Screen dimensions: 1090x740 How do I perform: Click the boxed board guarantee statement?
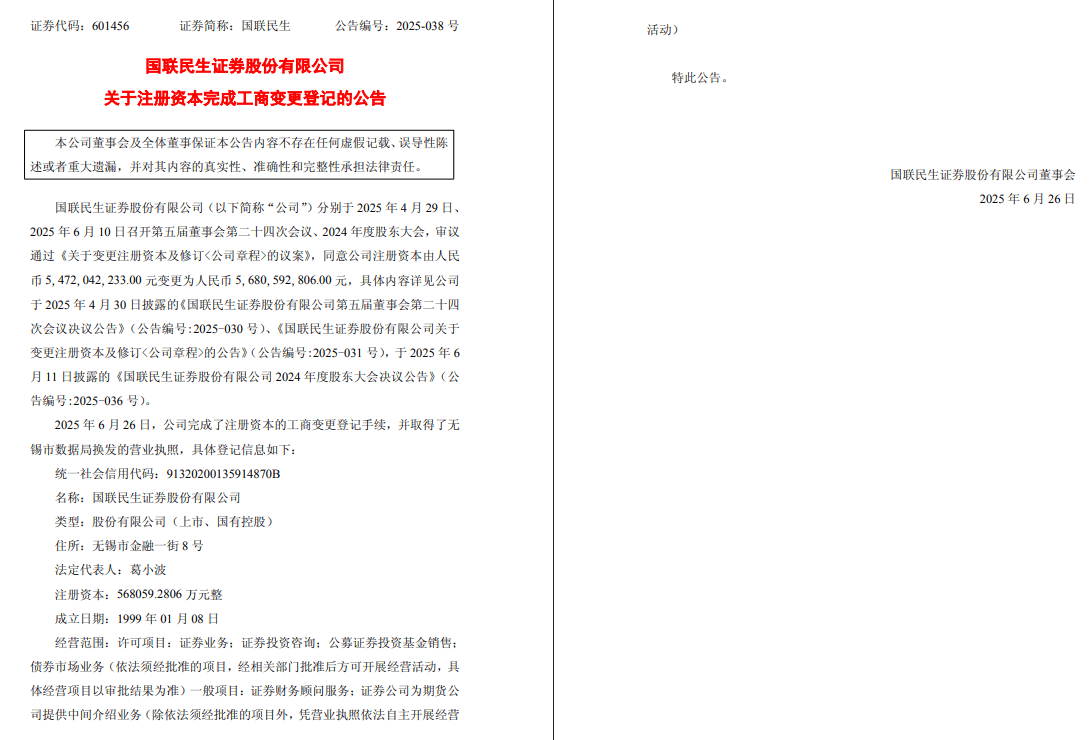(x=239, y=154)
